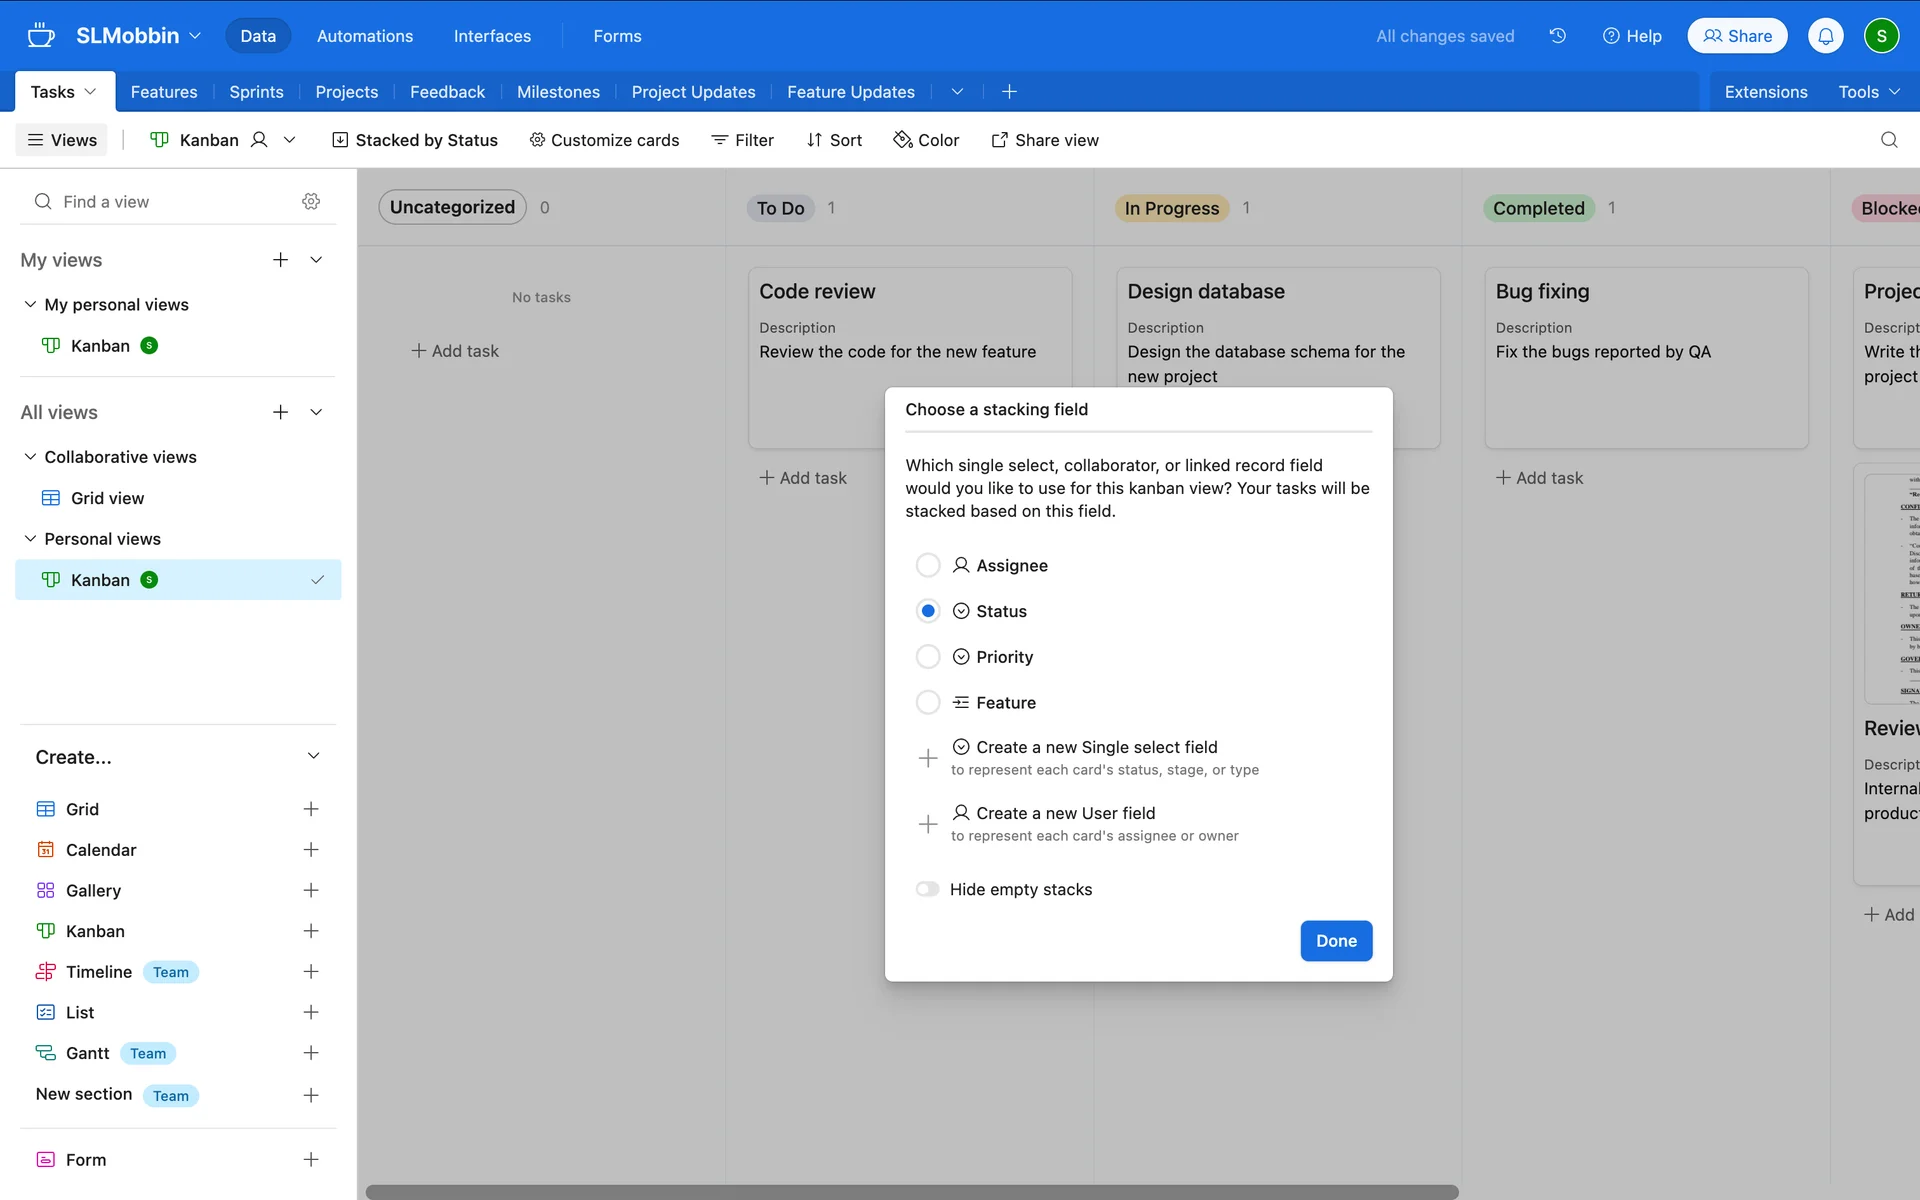Click the horizontal scrollbar at bottom
This screenshot has width=1920, height=1200.
[x=911, y=1192]
